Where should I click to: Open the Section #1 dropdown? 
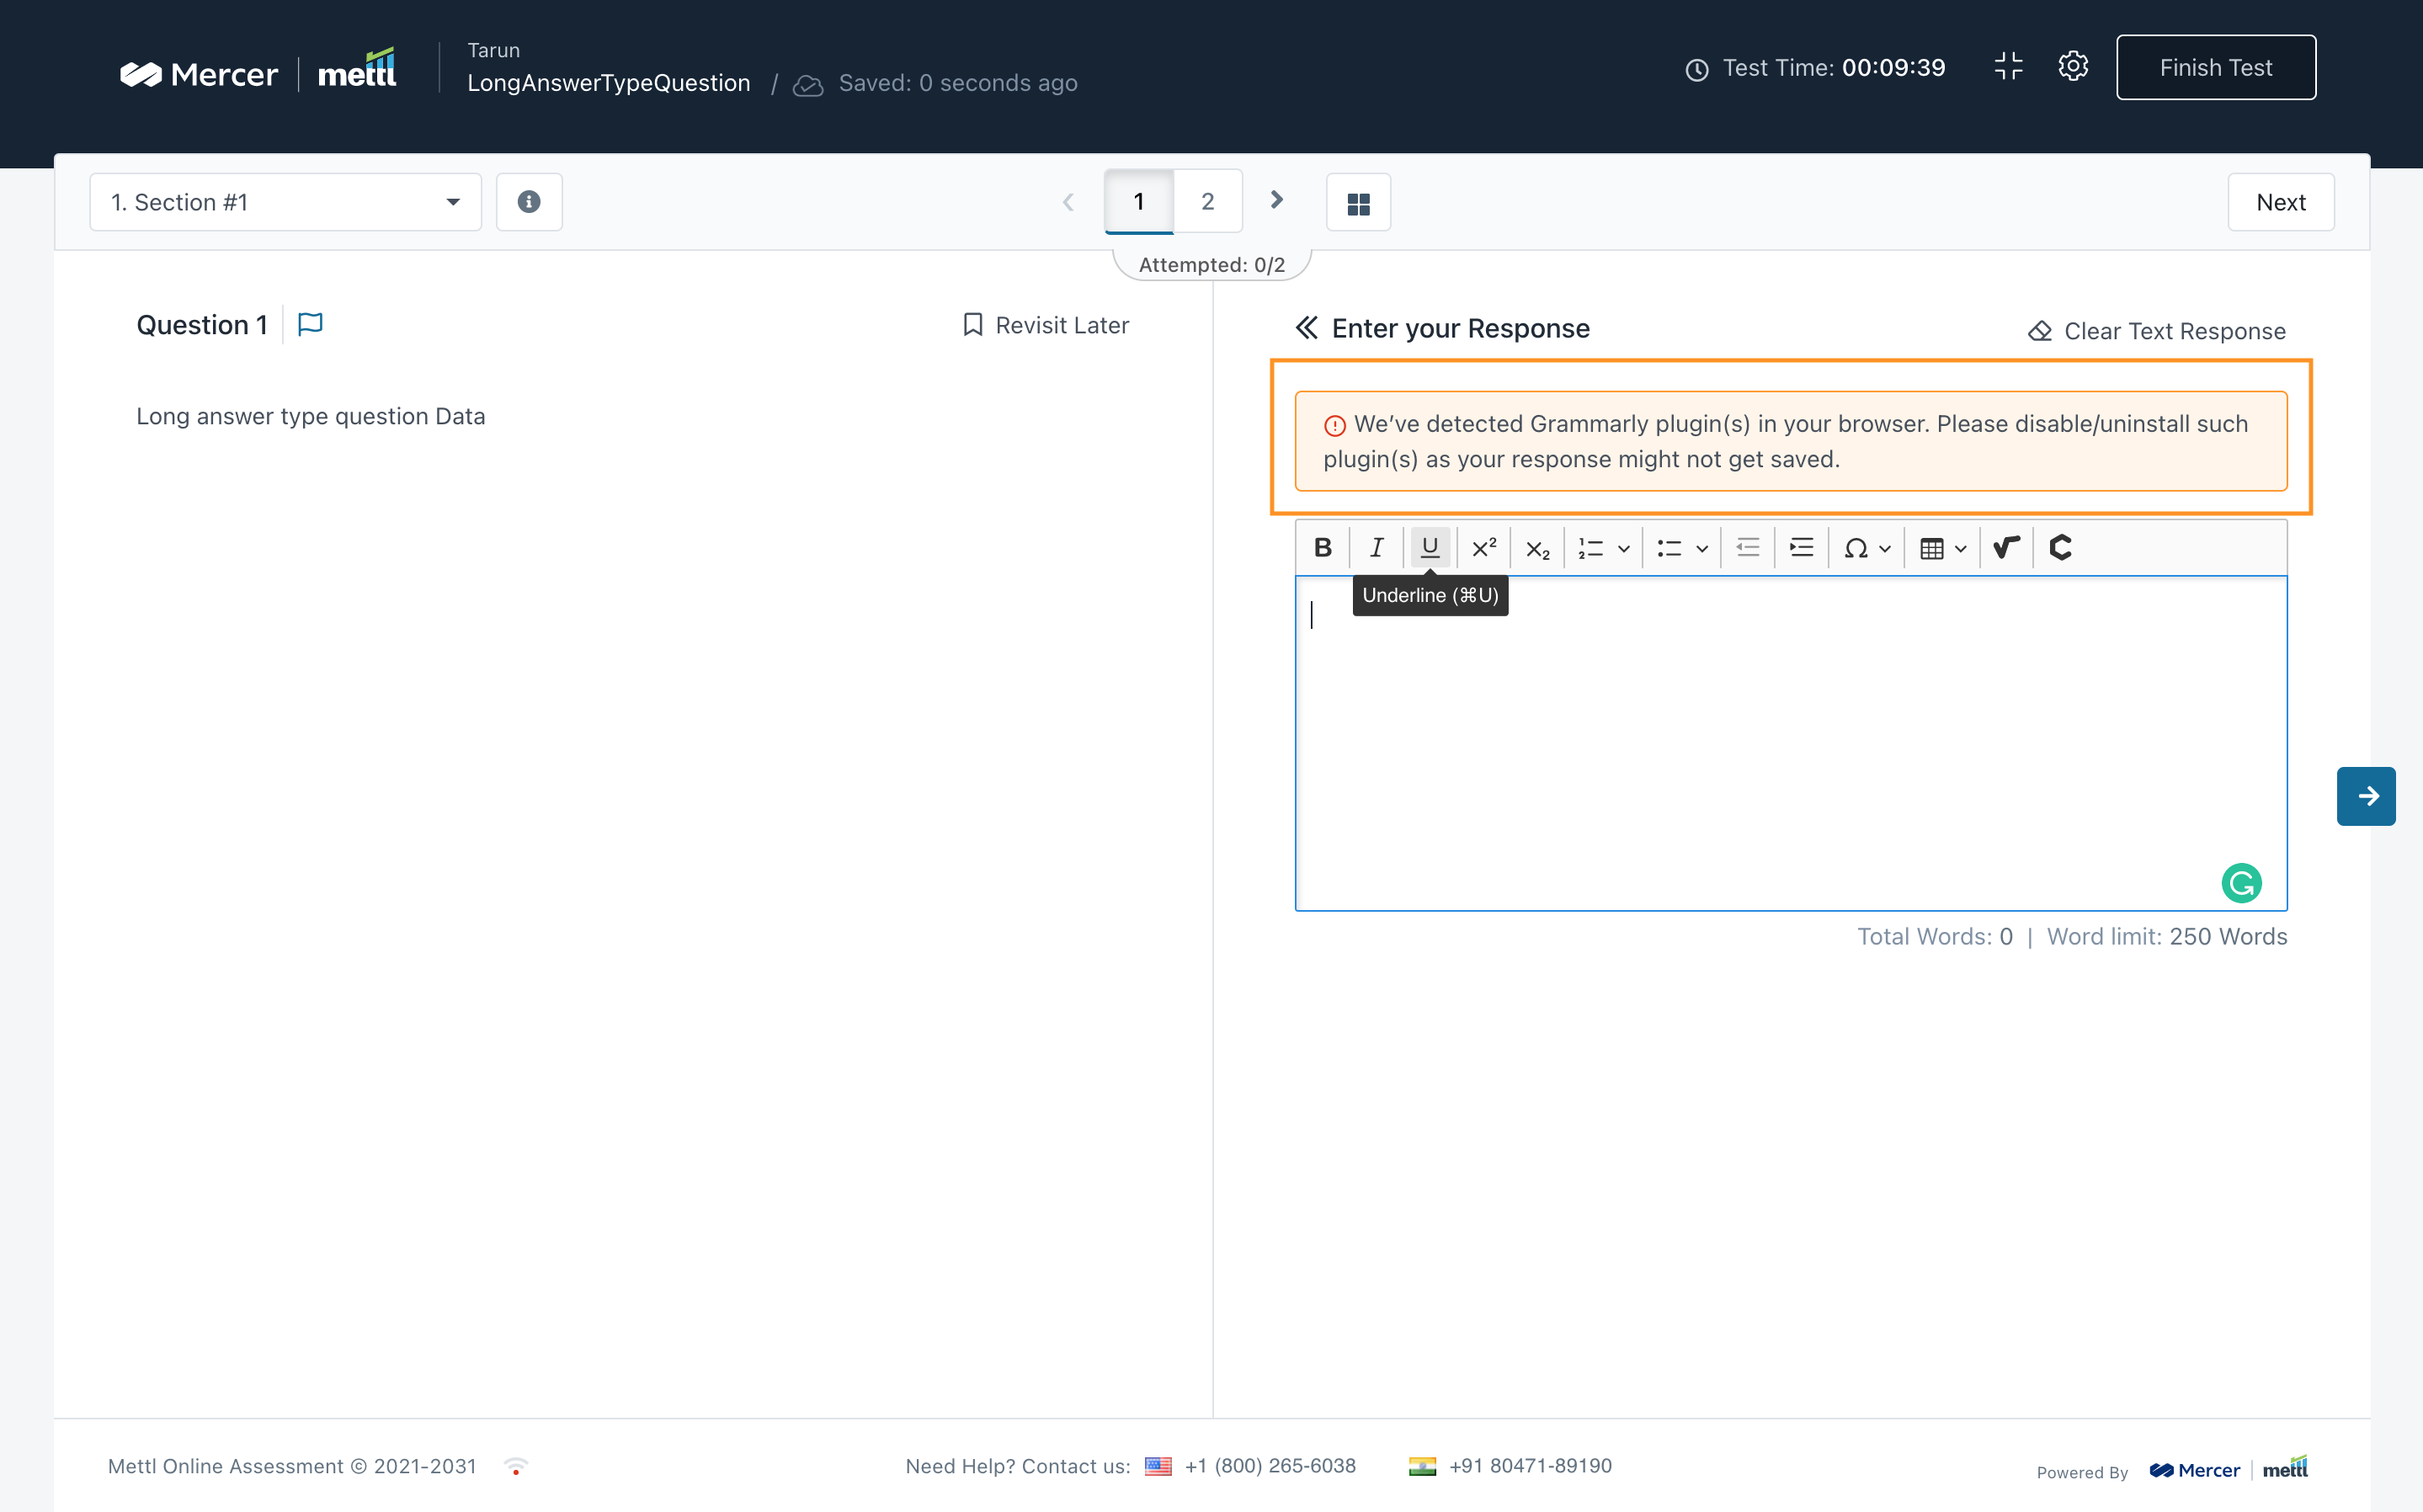285,202
